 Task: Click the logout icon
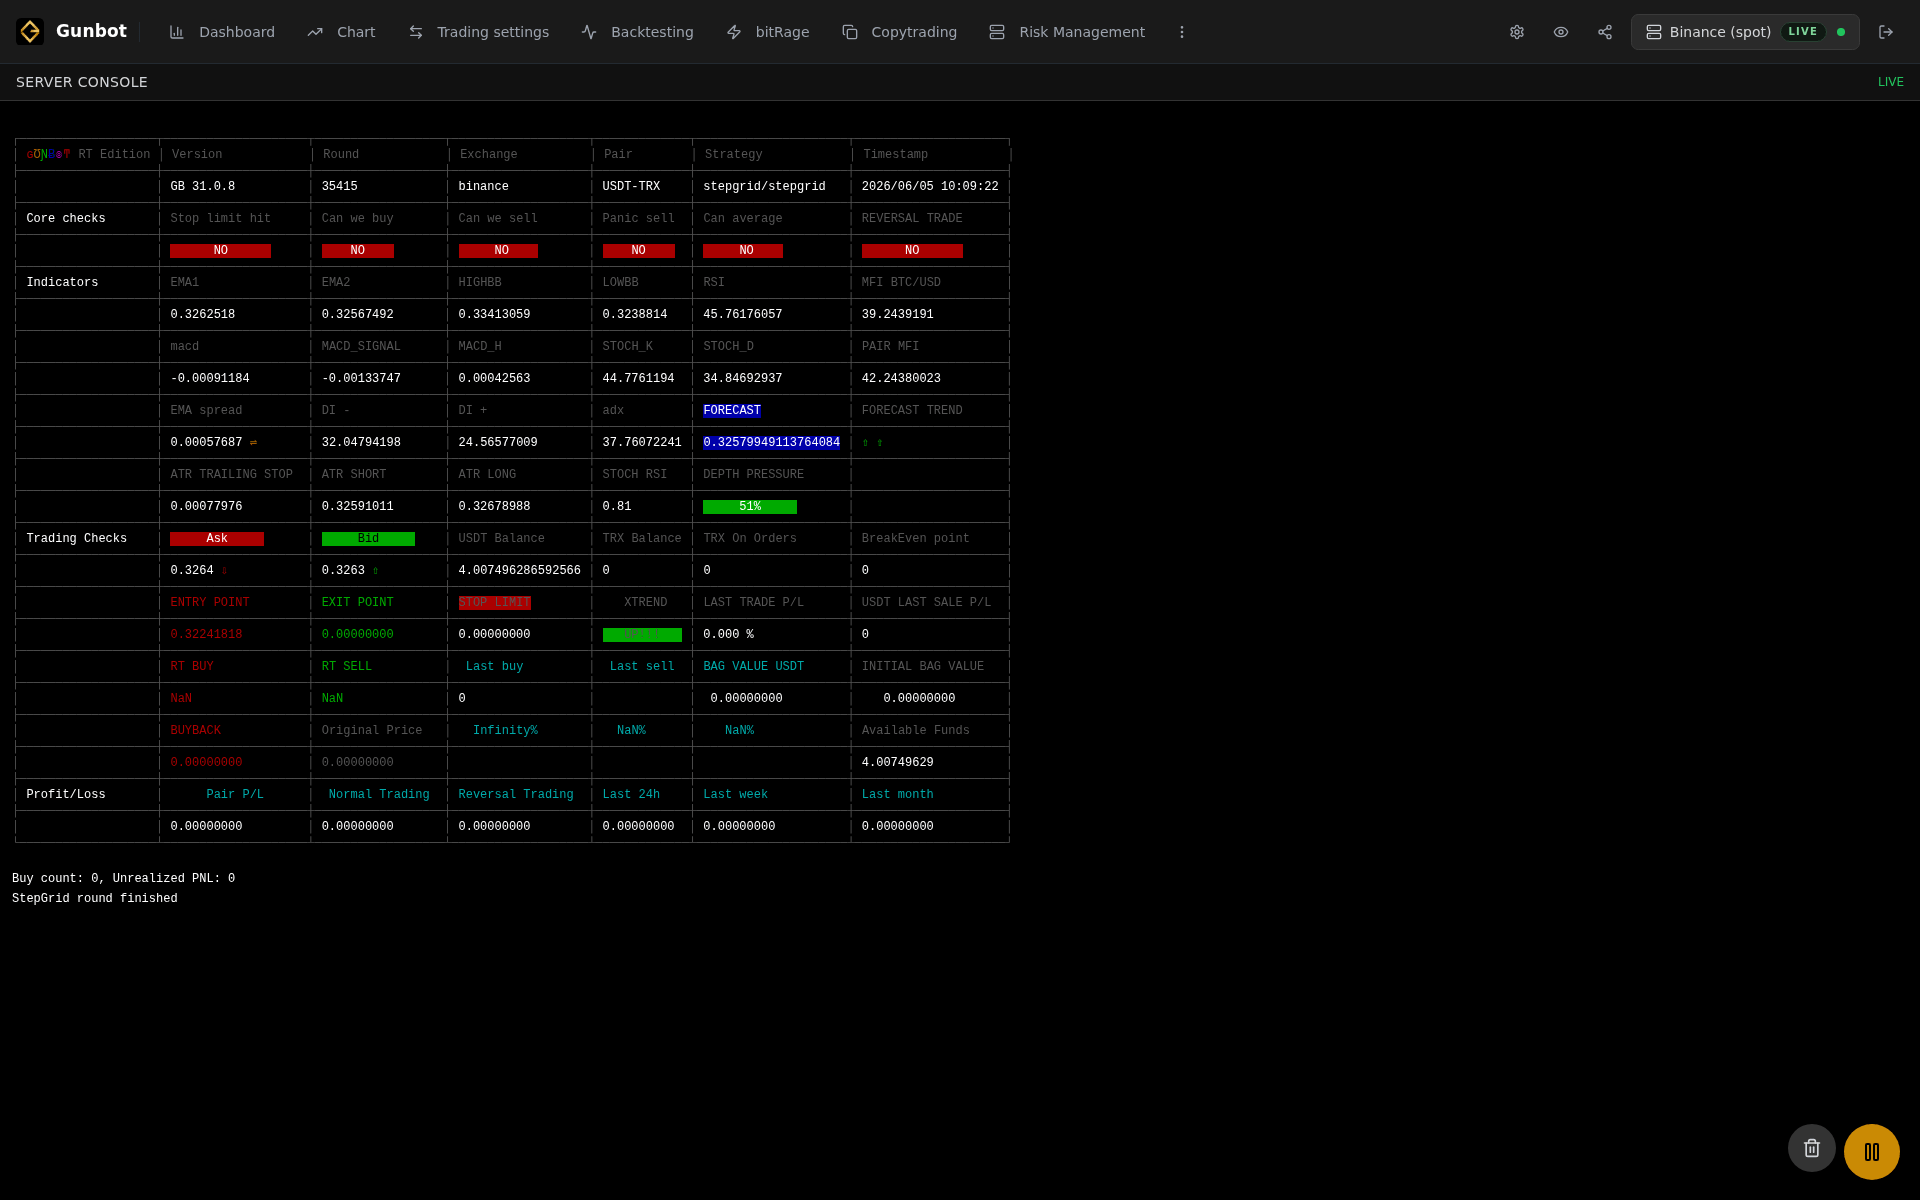point(1886,32)
